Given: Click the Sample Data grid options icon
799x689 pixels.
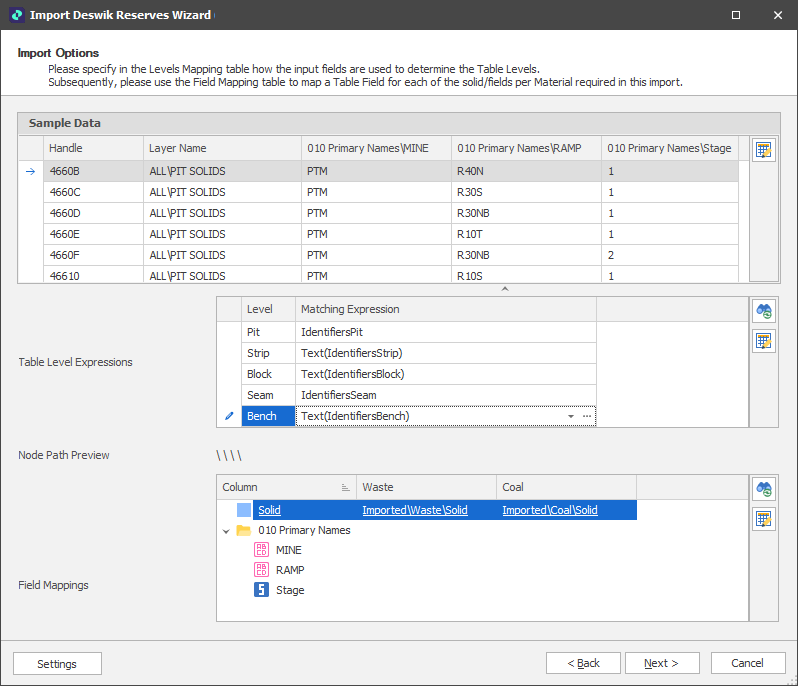Looking at the screenshot, I should [x=763, y=151].
